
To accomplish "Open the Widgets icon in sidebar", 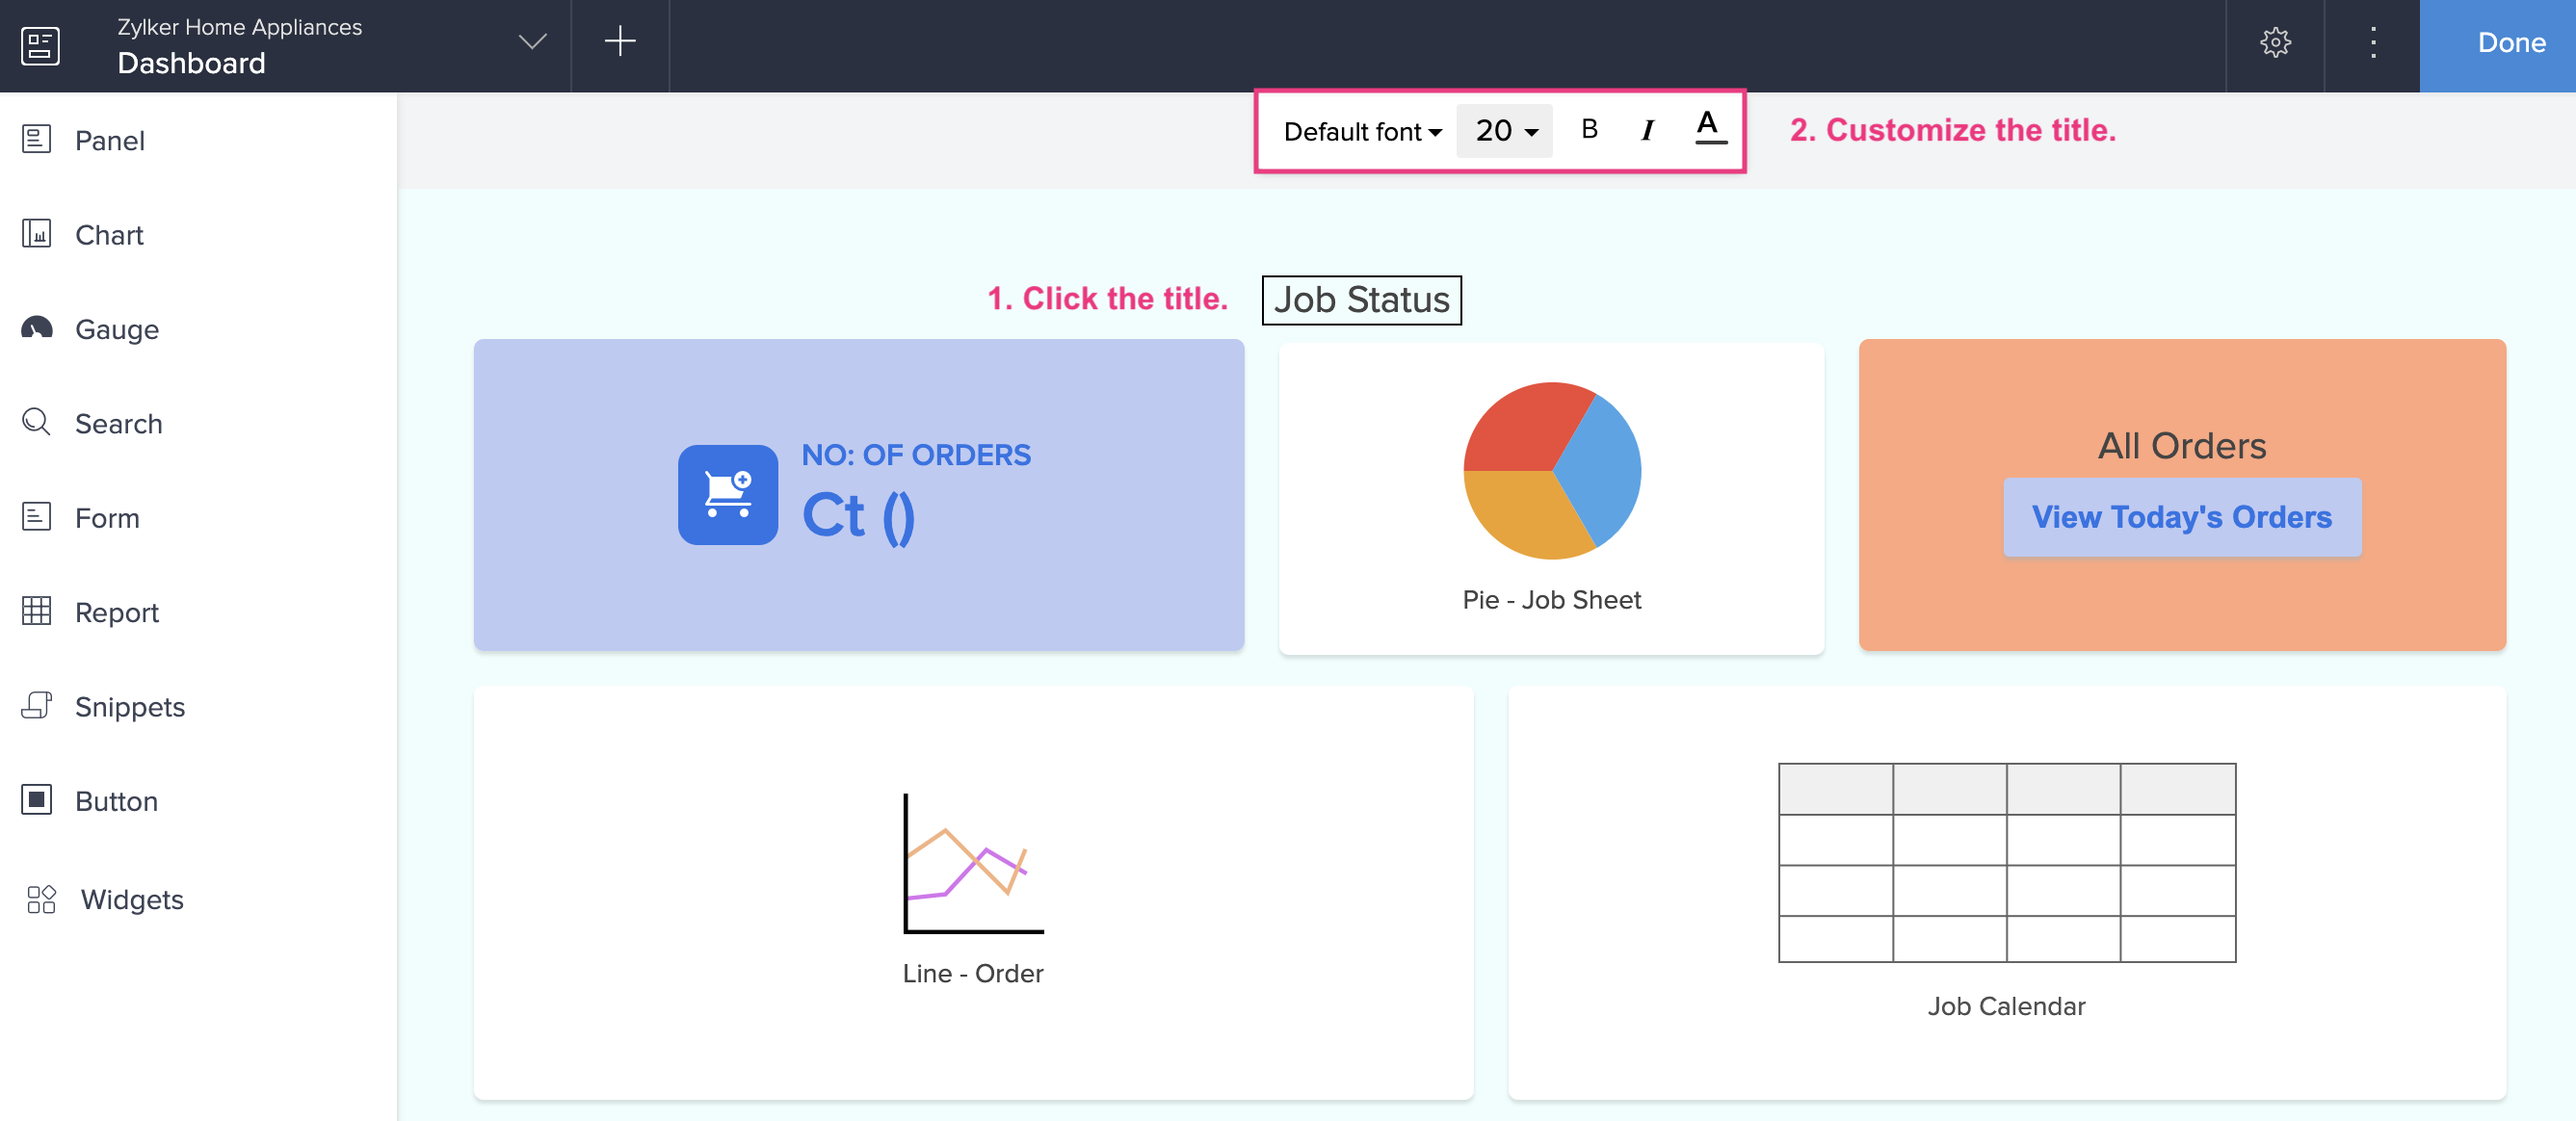I will click(41, 899).
